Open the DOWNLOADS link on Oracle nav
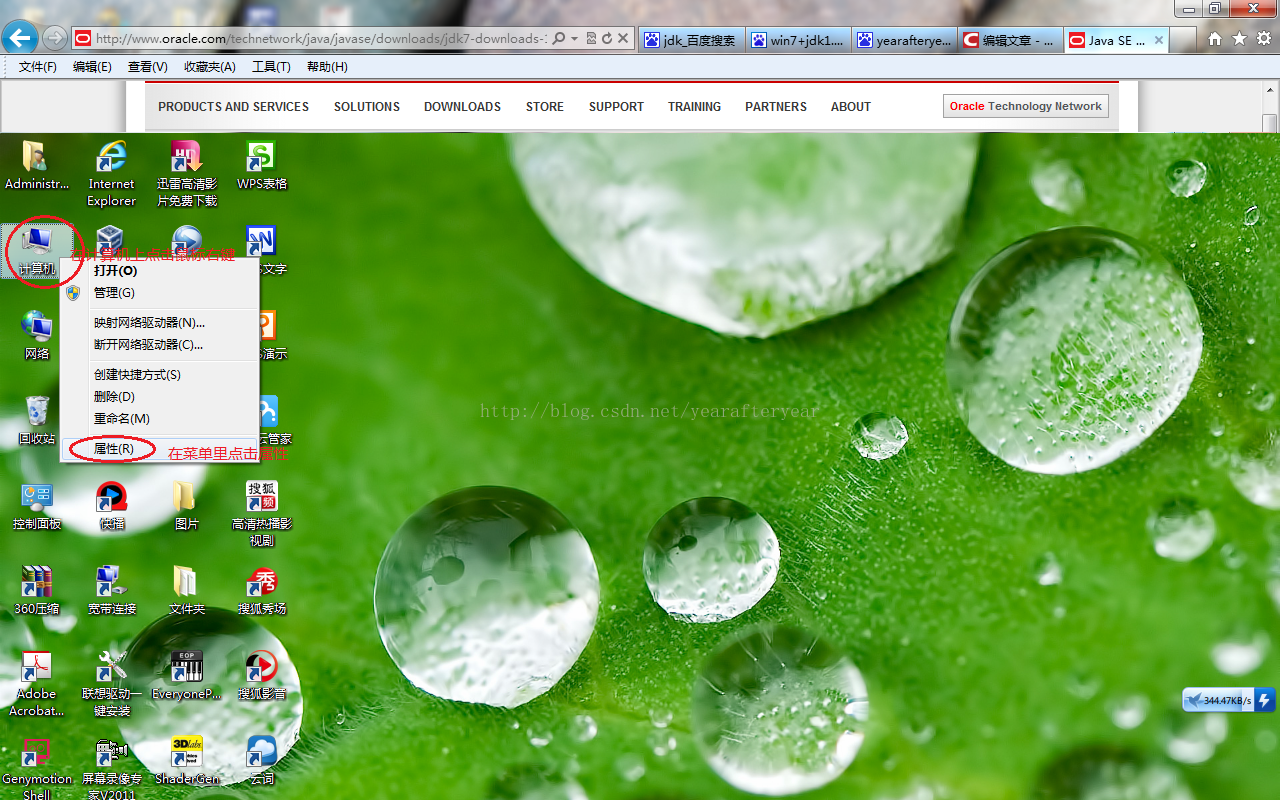Viewport: 1280px width, 800px height. (462, 106)
